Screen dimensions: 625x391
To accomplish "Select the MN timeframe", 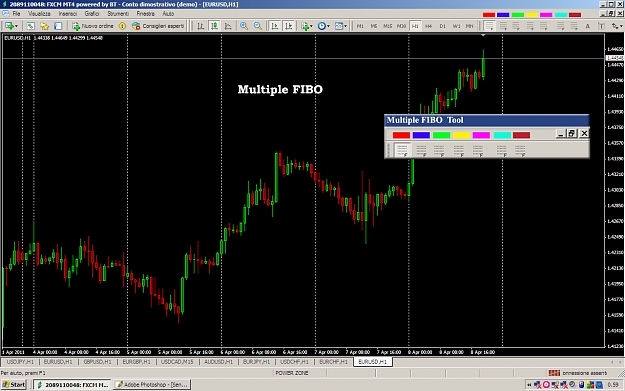I will 470,26.
